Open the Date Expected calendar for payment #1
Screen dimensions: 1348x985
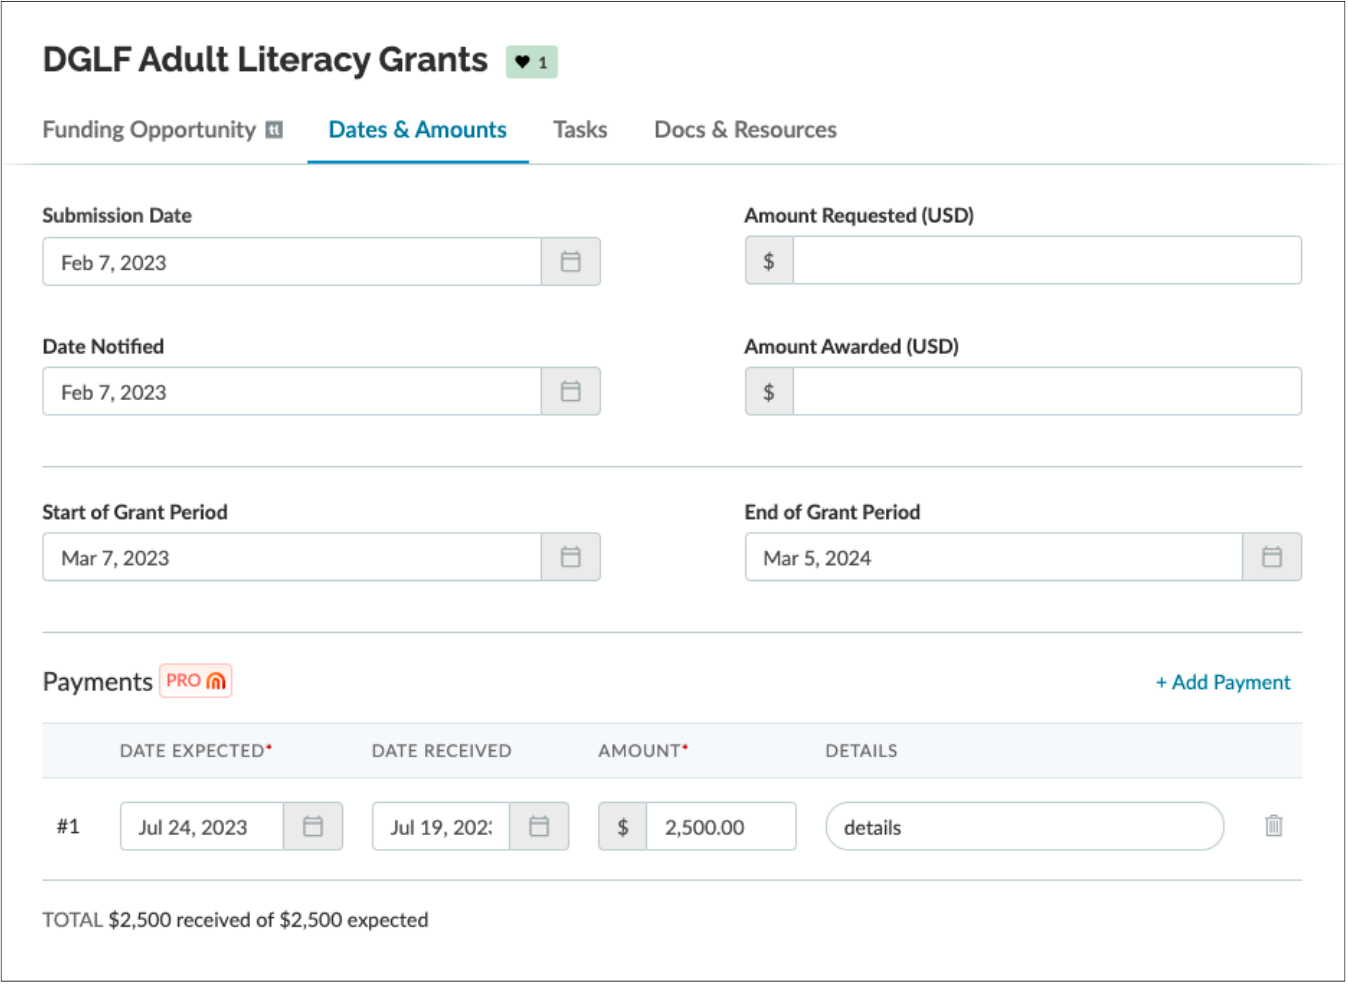pyautogui.click(x=314, y=826)
